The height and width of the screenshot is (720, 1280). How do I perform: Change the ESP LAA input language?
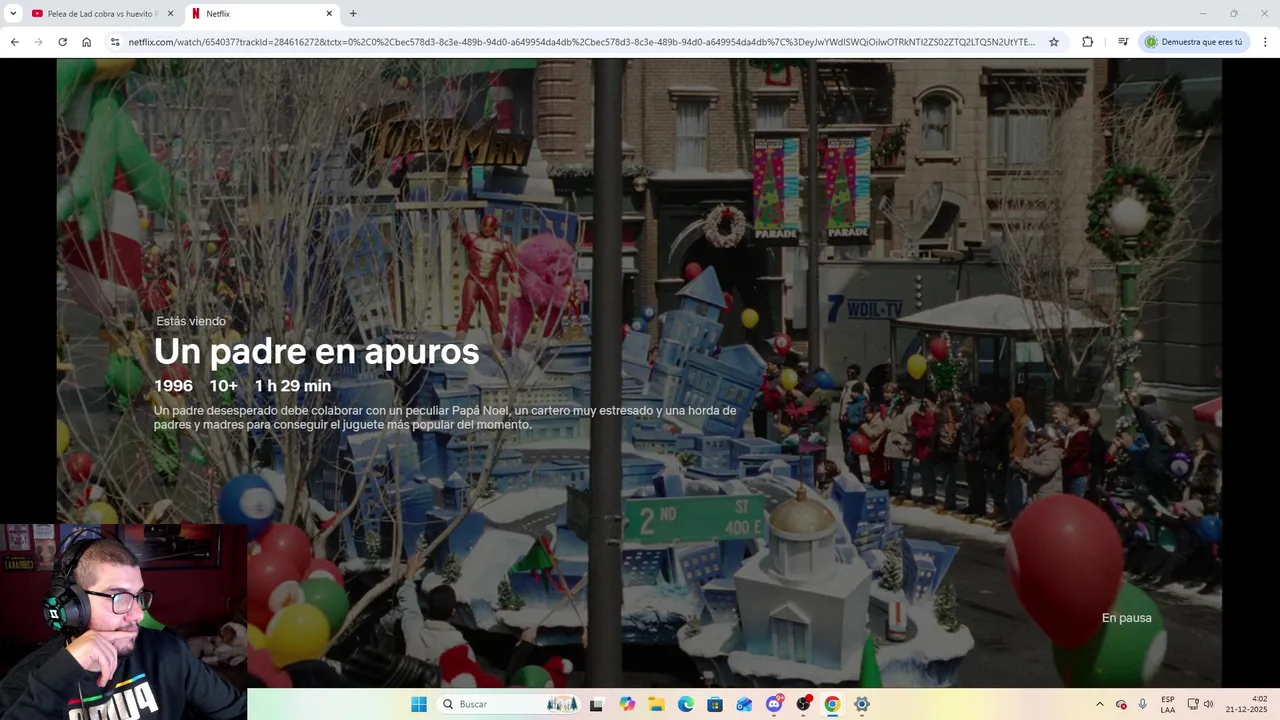pyautogui.click(x=1168, y=704)
